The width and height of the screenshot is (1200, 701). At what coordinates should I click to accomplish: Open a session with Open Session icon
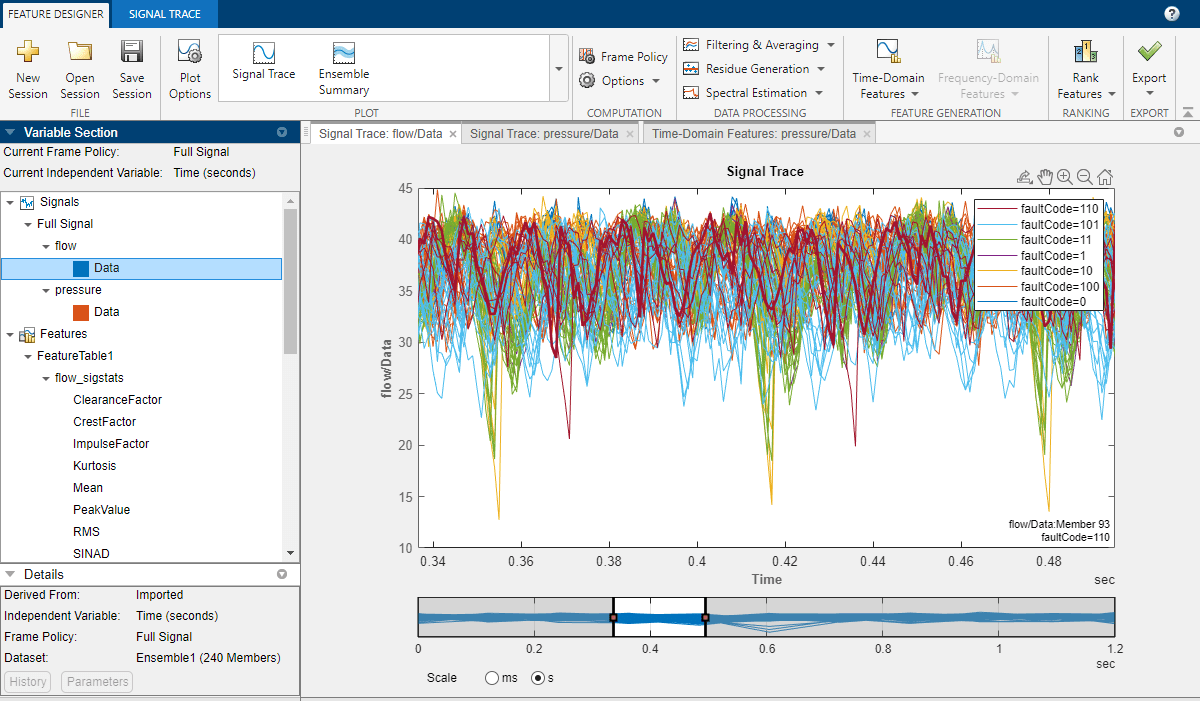(80, 52)
